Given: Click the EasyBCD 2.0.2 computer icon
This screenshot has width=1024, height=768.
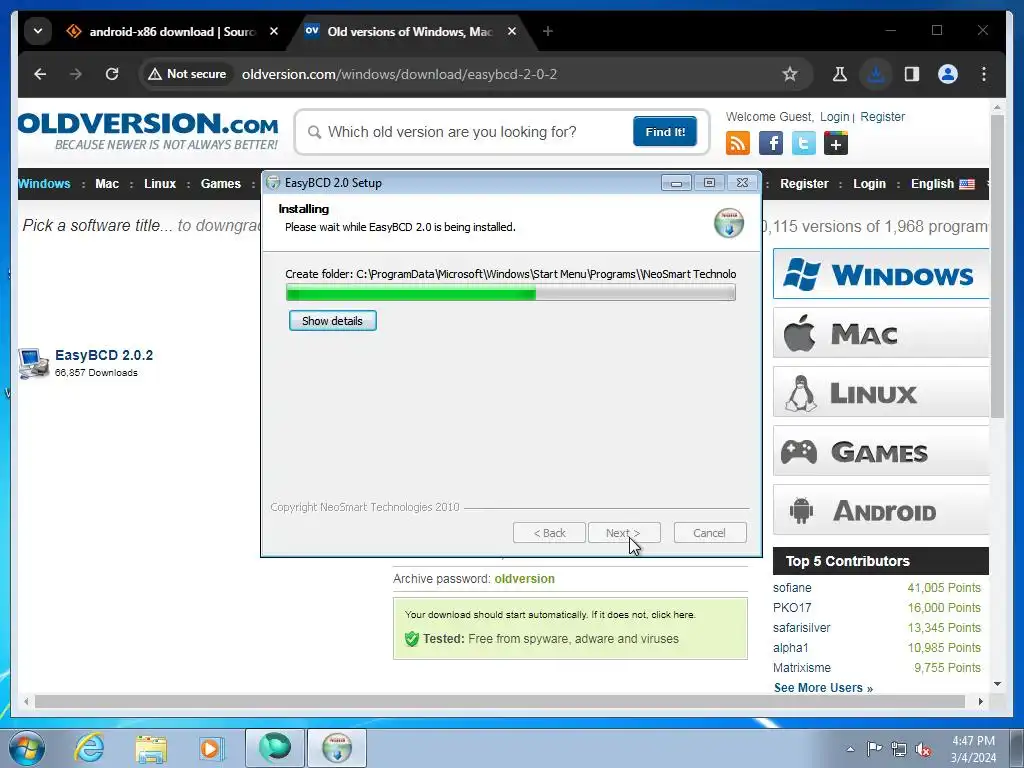Looking at the screenshot, I should click(33, 363).
